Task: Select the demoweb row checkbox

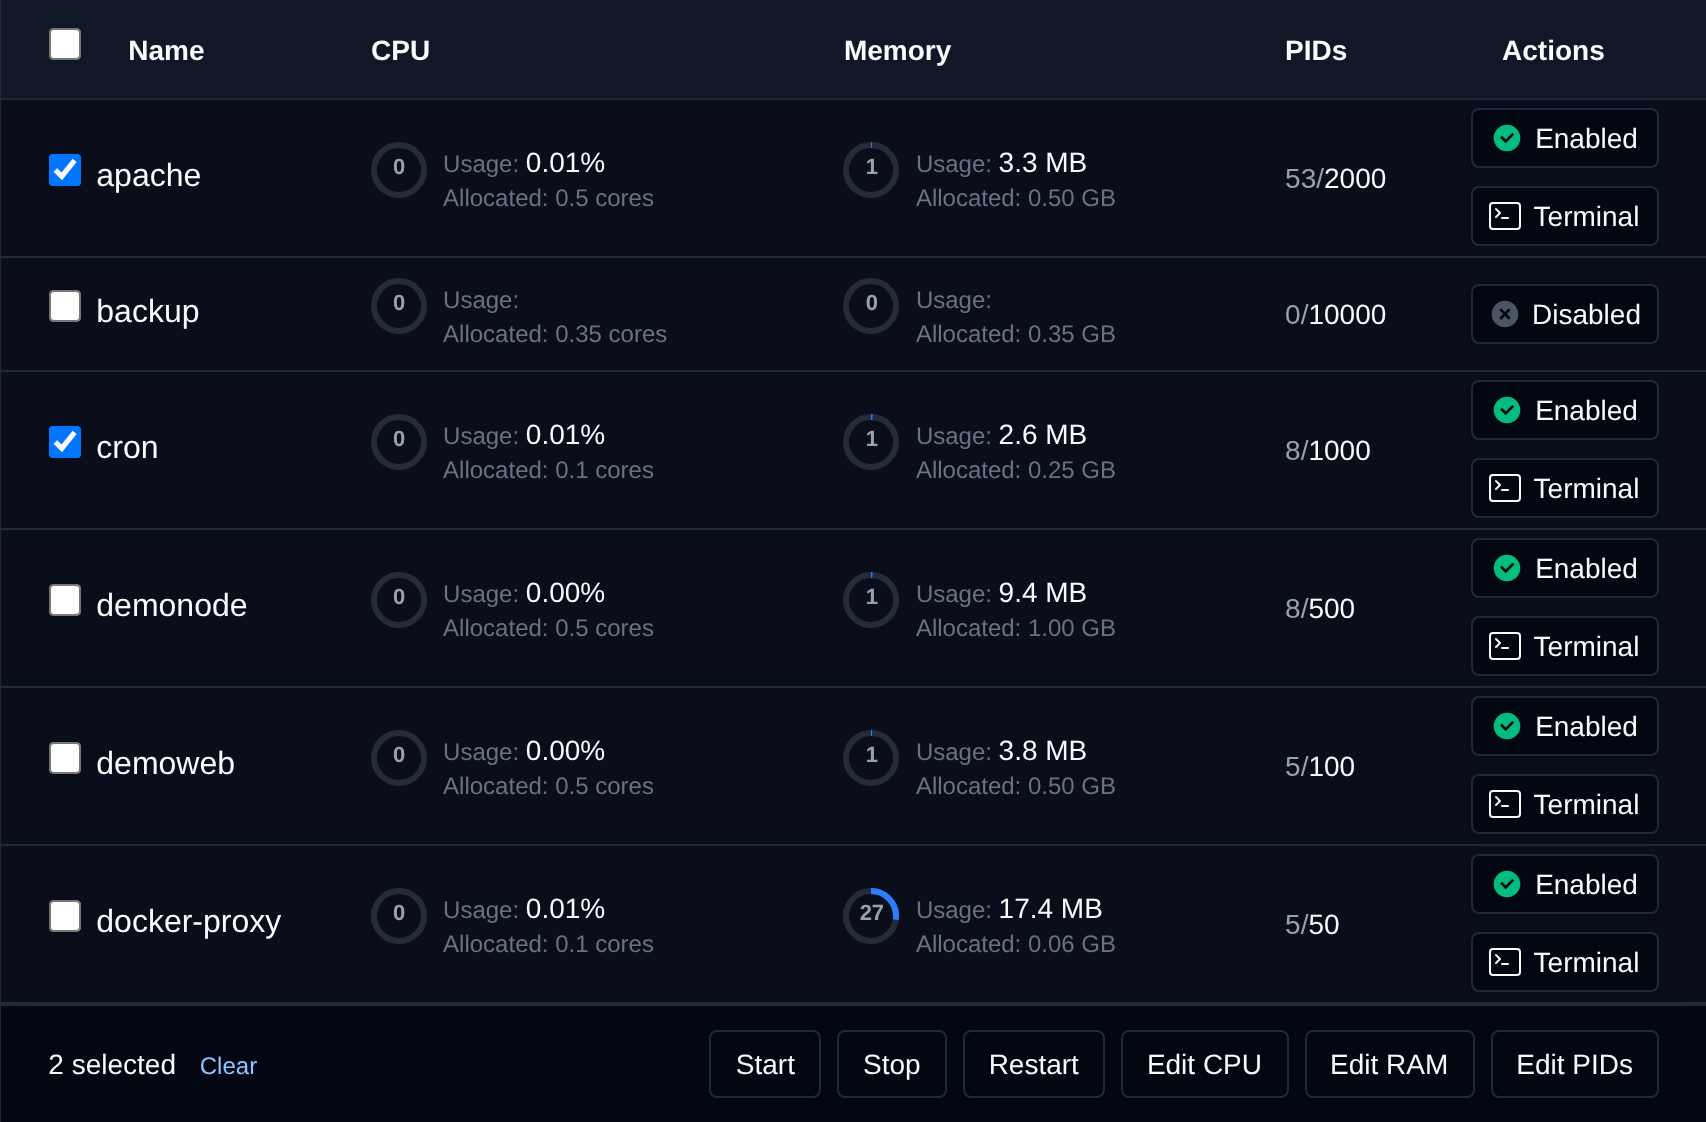Action: tap(65, 758)
